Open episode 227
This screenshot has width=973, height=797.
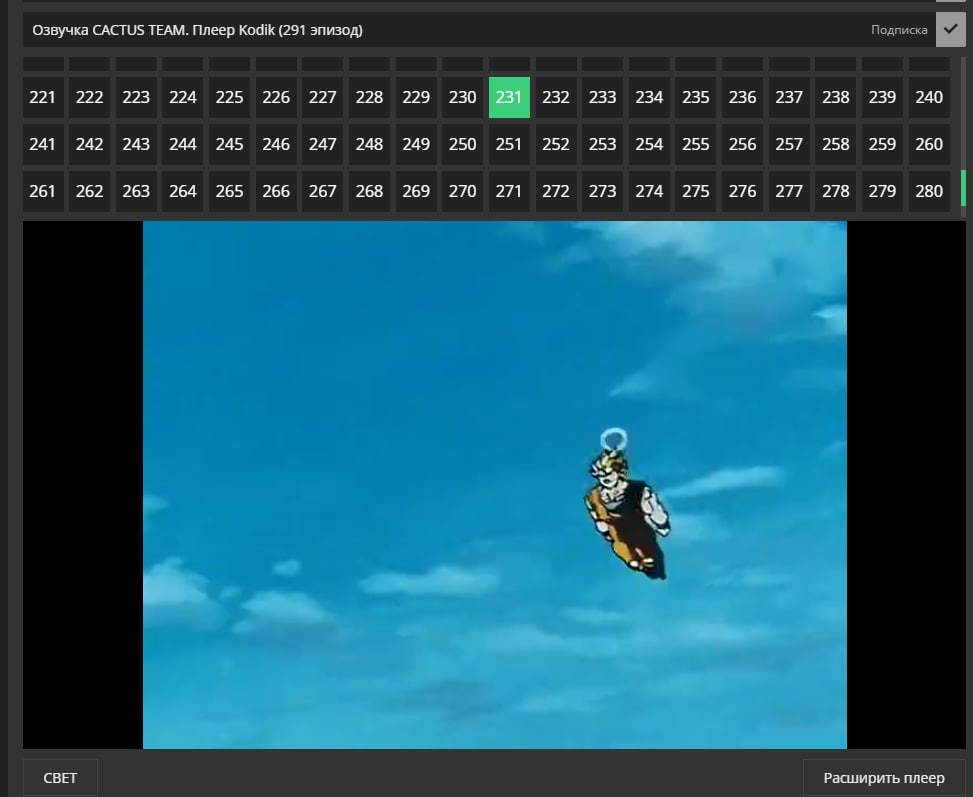[x=323, y=97]
